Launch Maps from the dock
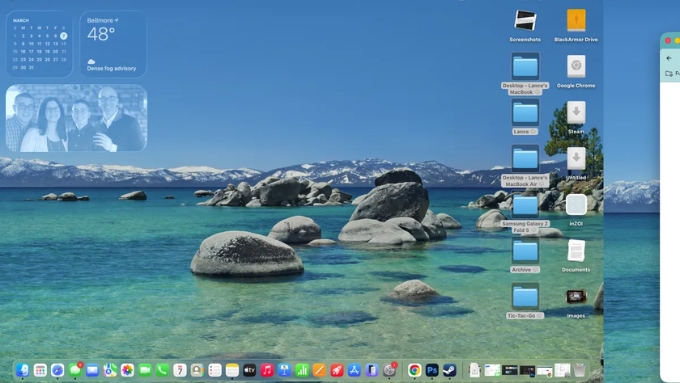680x383 pixels. 110,370
